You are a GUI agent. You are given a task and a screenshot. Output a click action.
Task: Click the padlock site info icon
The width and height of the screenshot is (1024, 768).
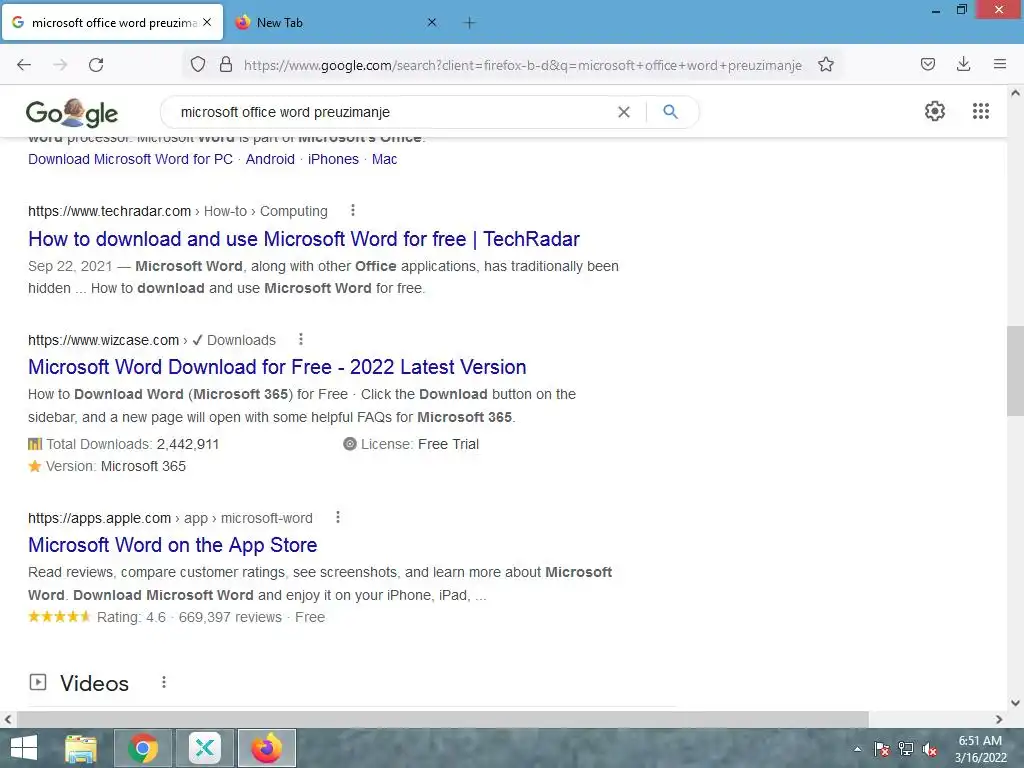point(226,64)
